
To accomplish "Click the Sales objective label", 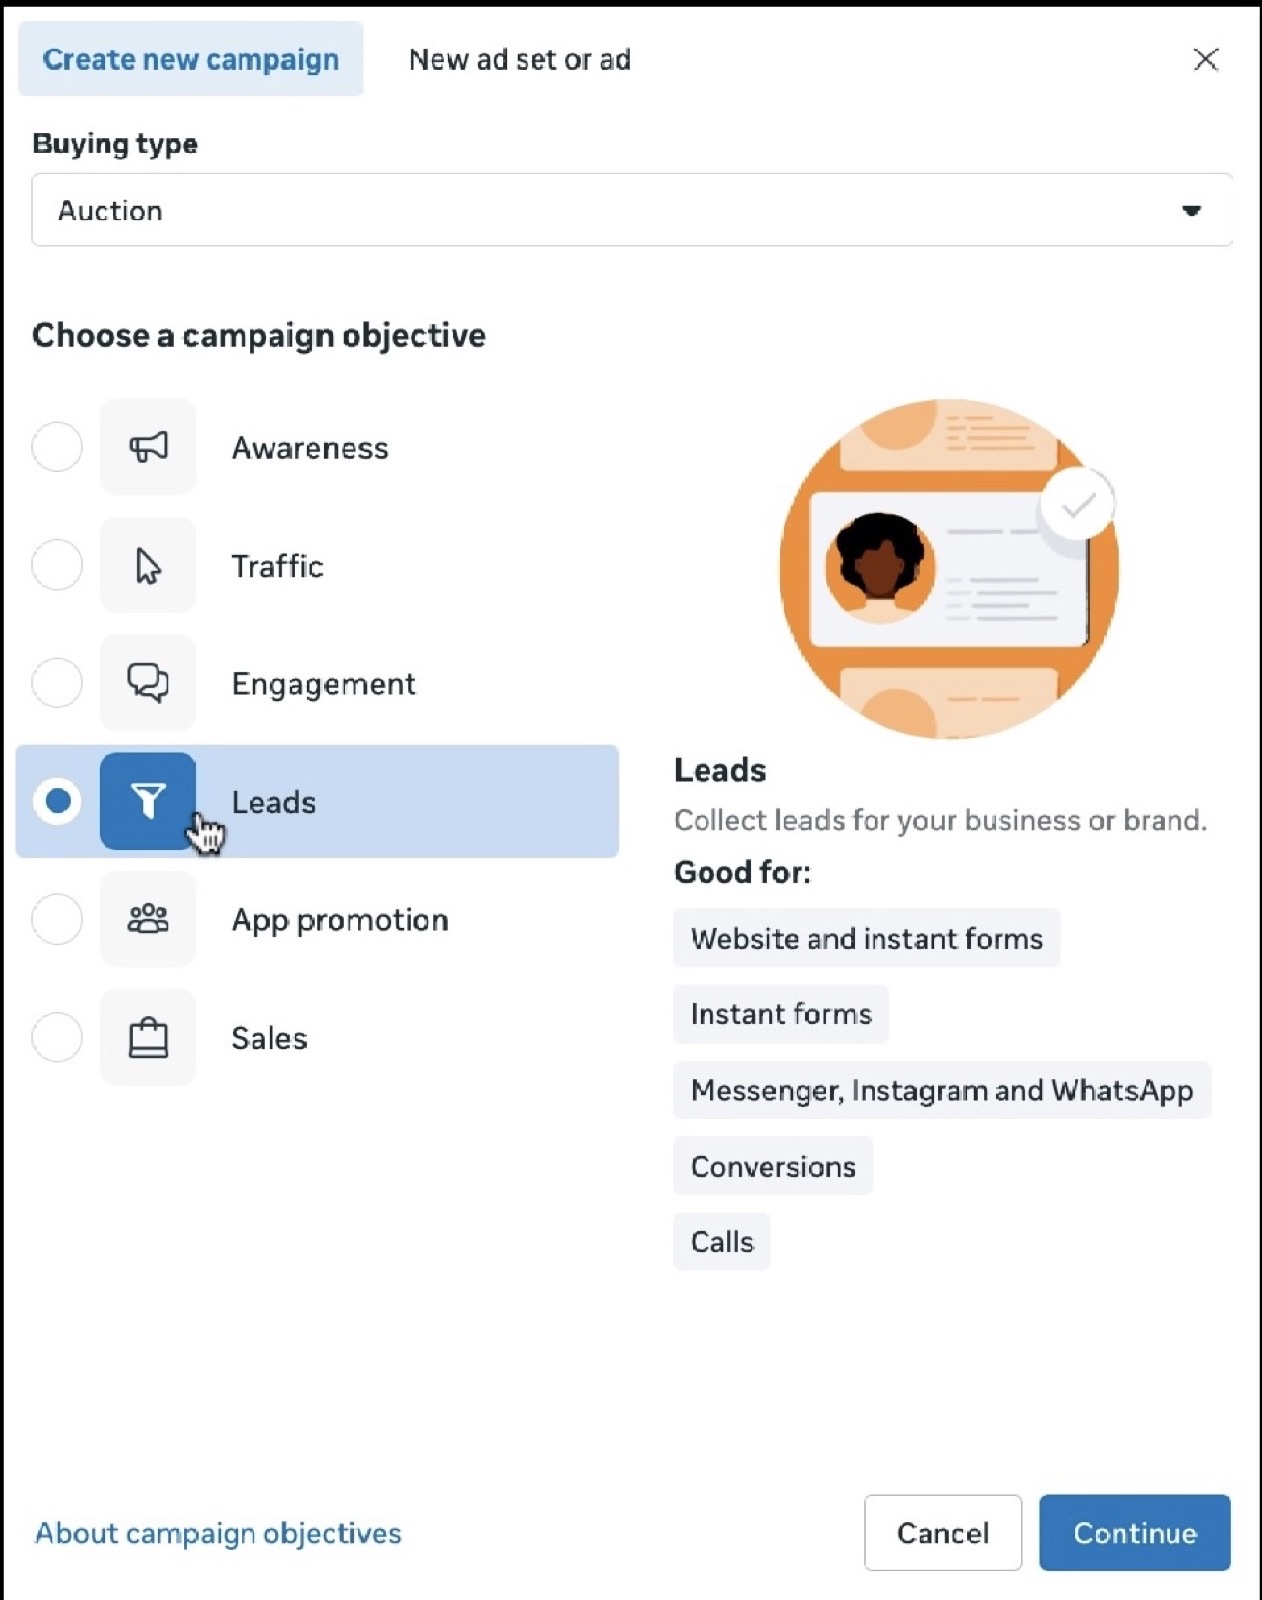I will (269, 1038).
